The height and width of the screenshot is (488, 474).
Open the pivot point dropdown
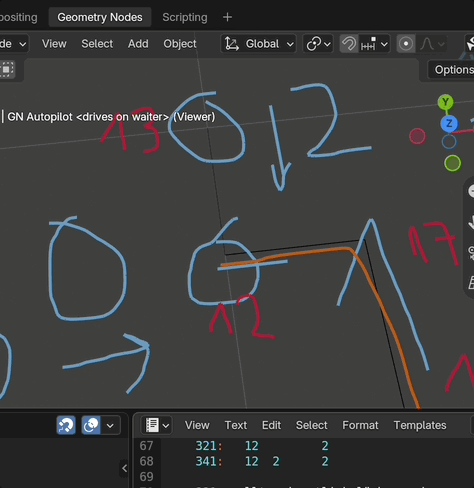point(318,44)
